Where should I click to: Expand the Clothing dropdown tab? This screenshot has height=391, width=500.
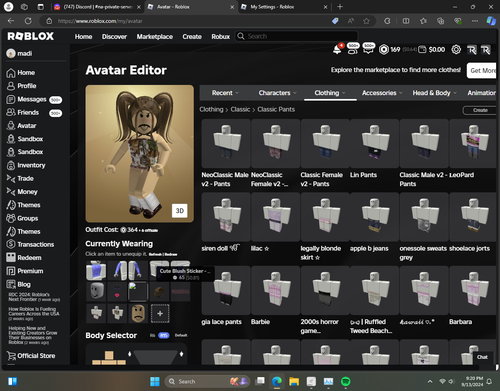(x=330, y=93)
